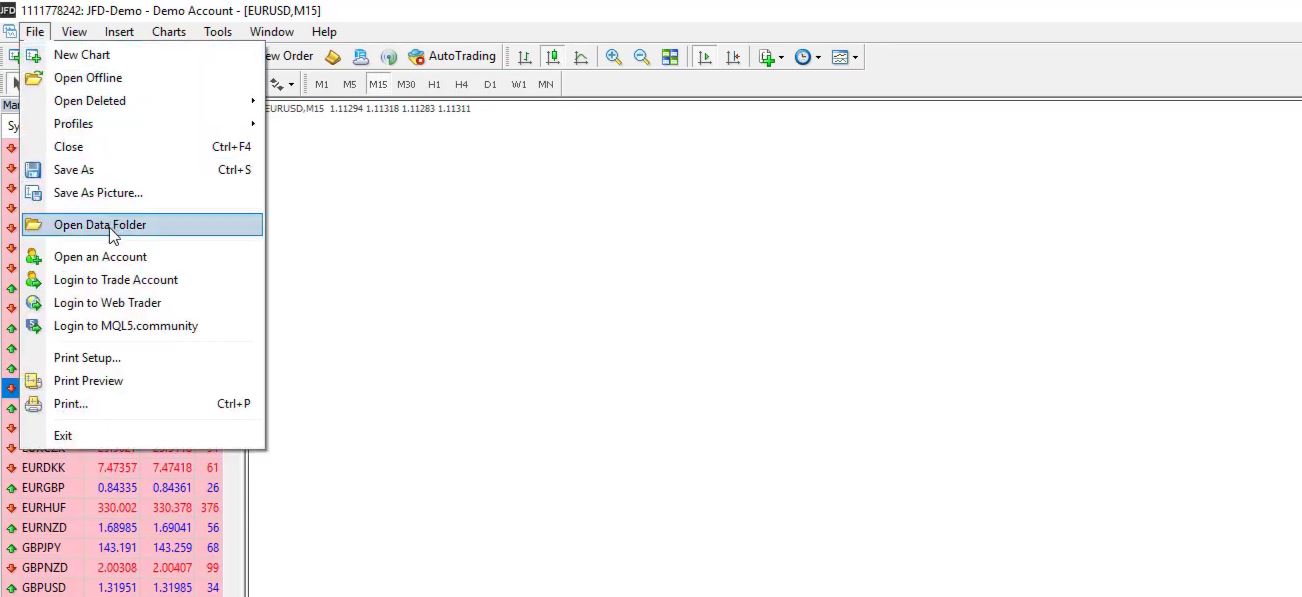
Task: Toggle the AutoTrading button
Action: (451, 57)
